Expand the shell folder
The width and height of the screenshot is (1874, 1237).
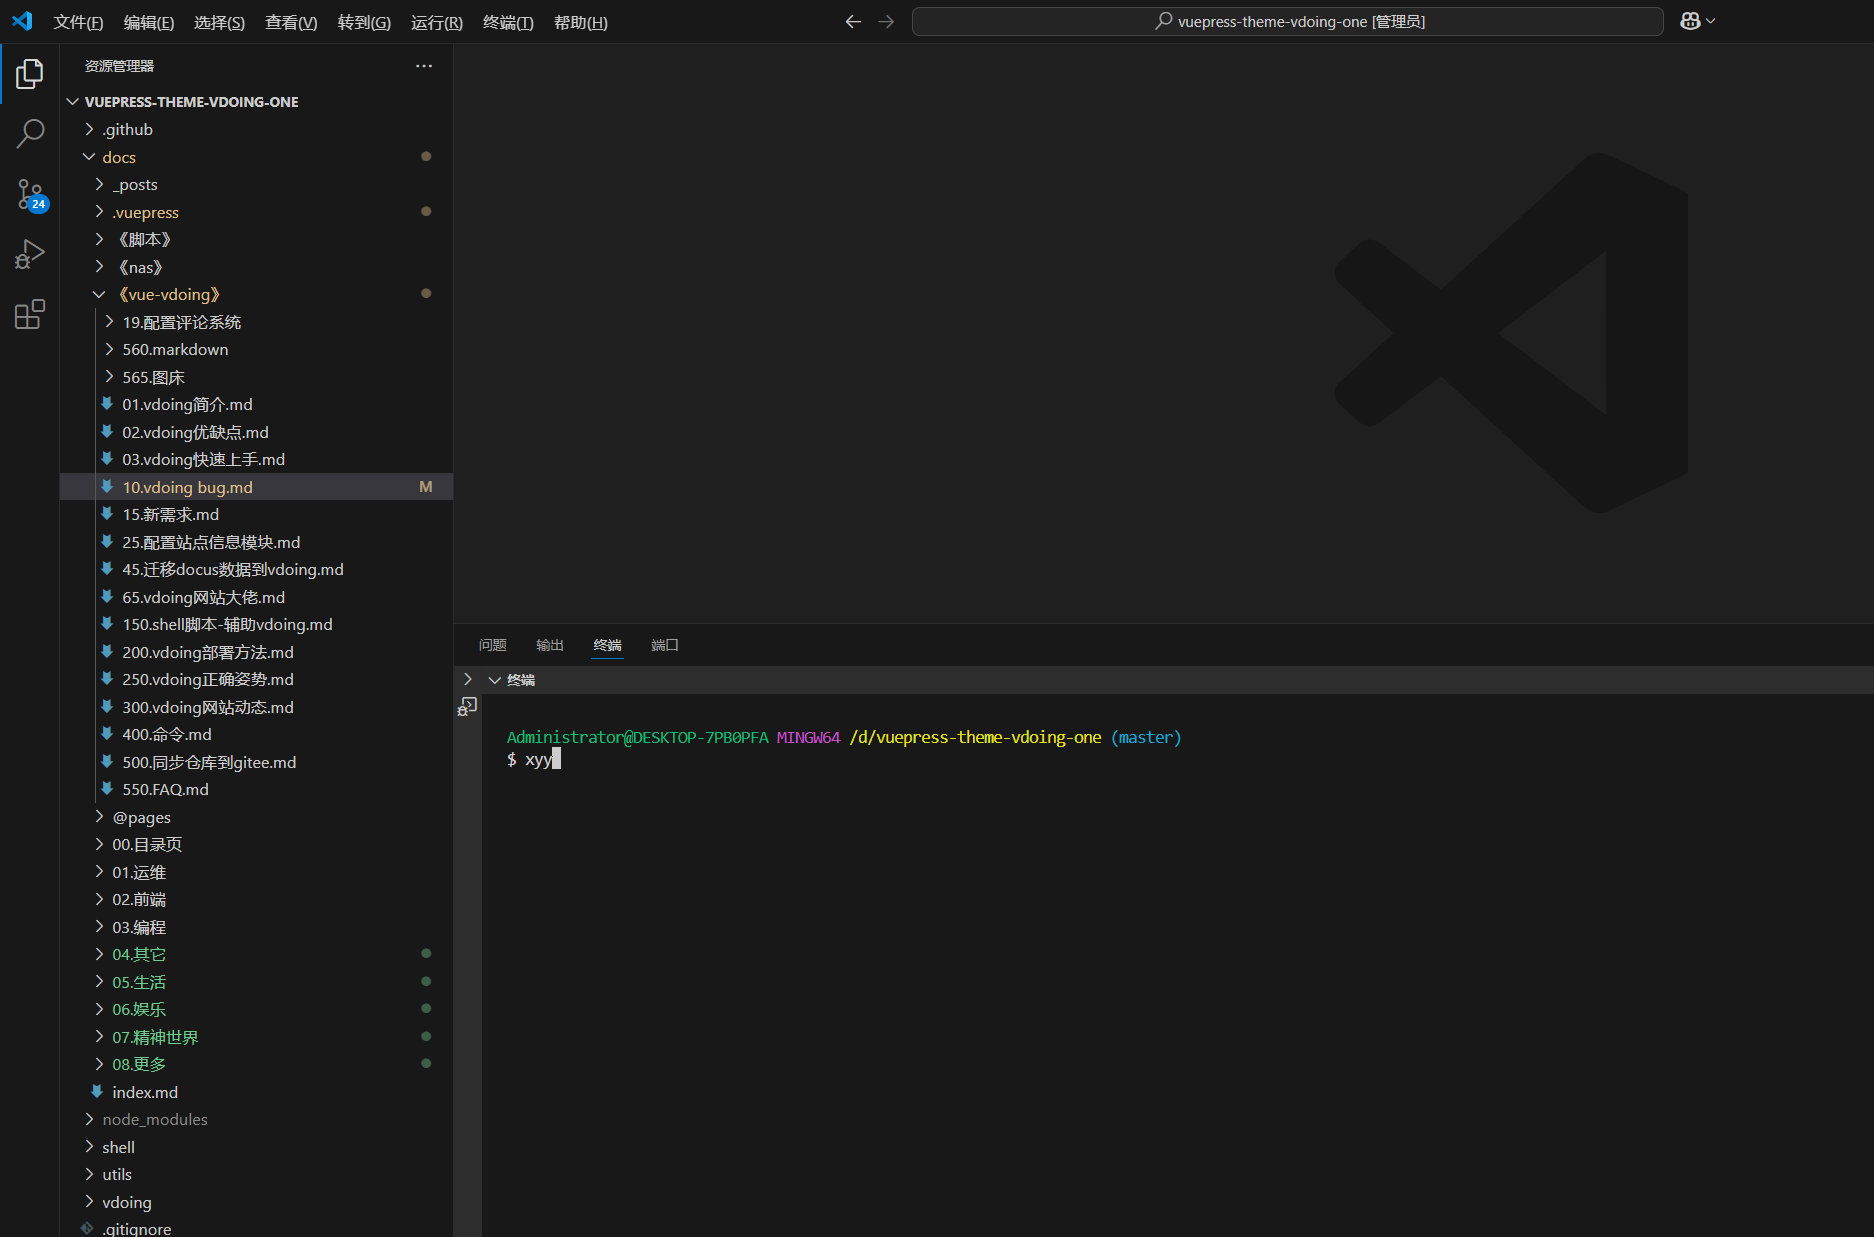pyautogui.click(x=256, y=1147)
